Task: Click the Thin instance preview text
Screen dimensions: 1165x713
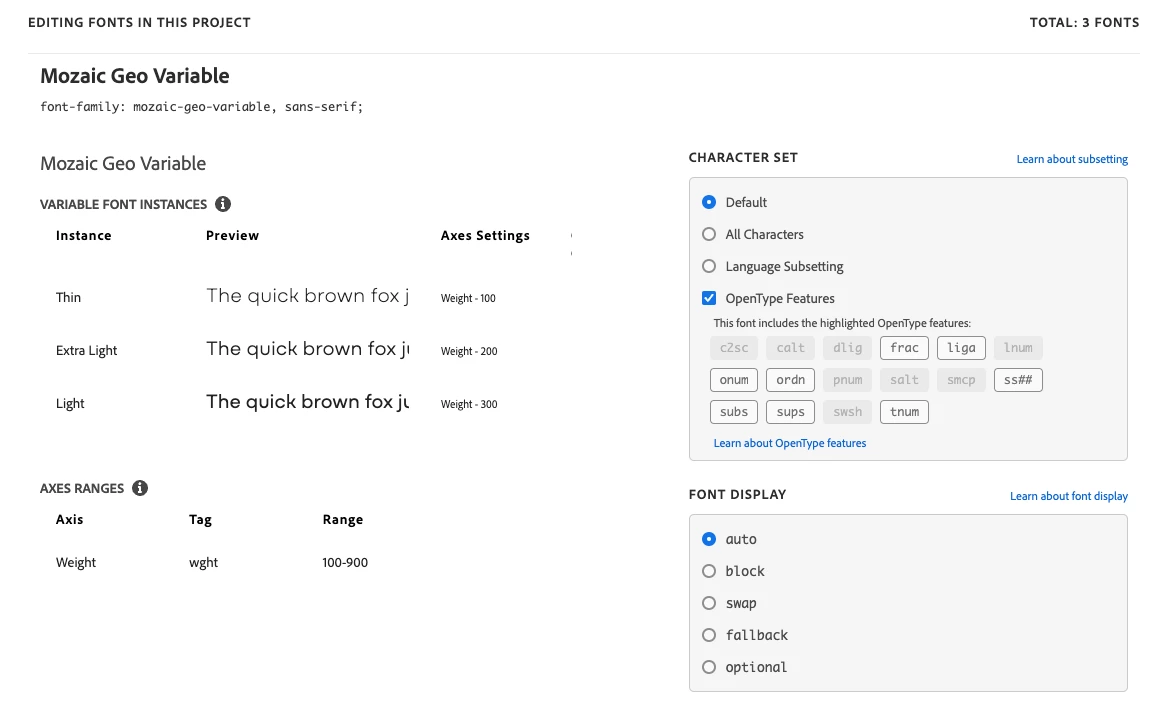Action: [307, 296]
